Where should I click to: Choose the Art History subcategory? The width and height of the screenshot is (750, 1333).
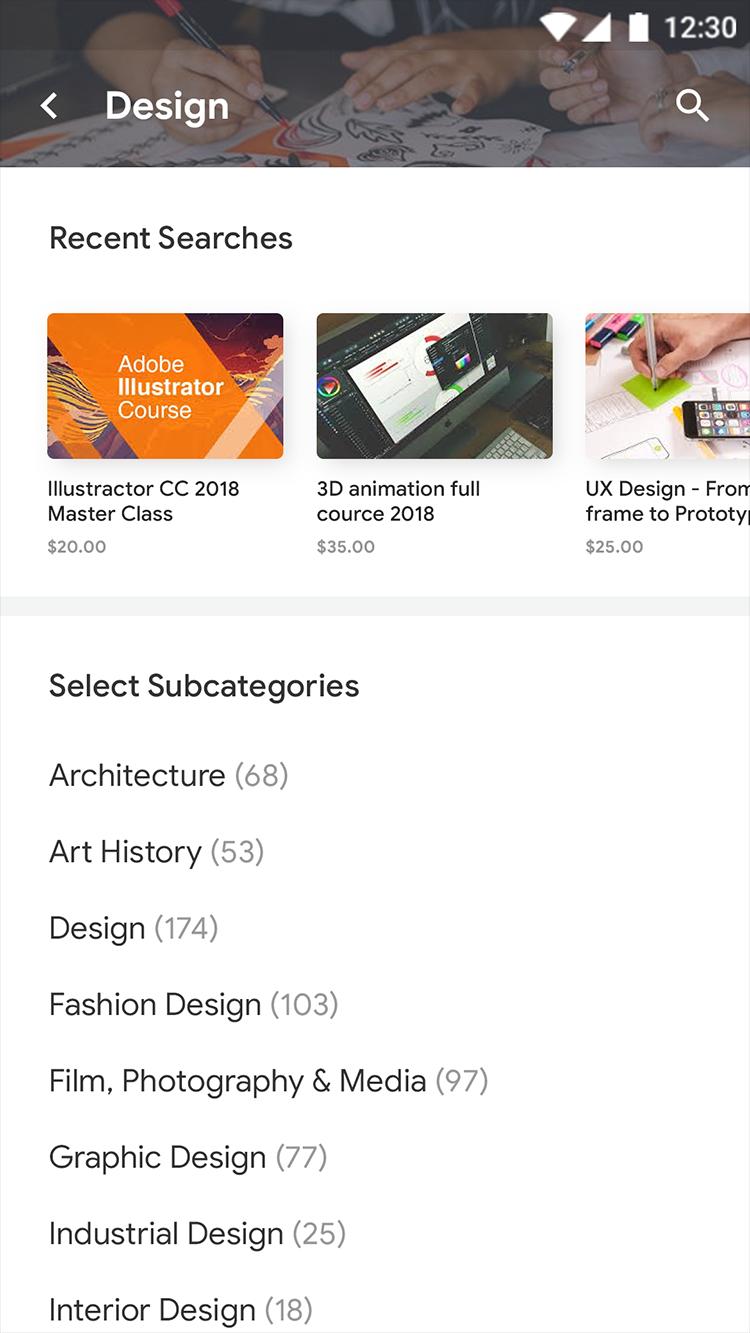pyautogui.click(x=156, y=852)
